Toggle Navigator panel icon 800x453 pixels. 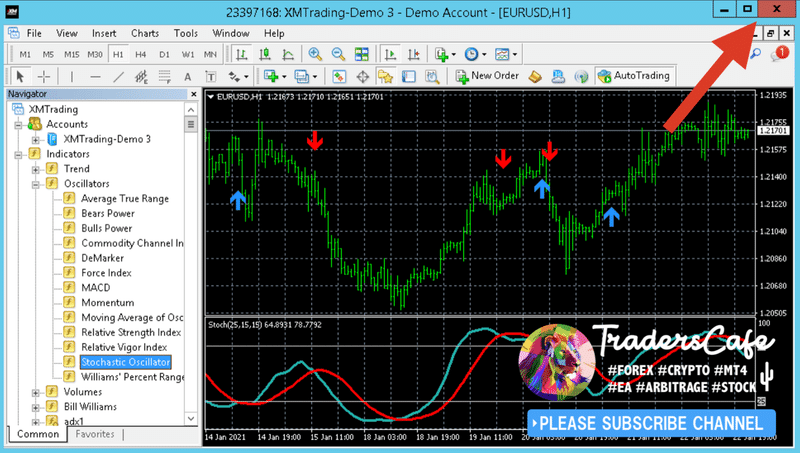(x=385, y=77)
